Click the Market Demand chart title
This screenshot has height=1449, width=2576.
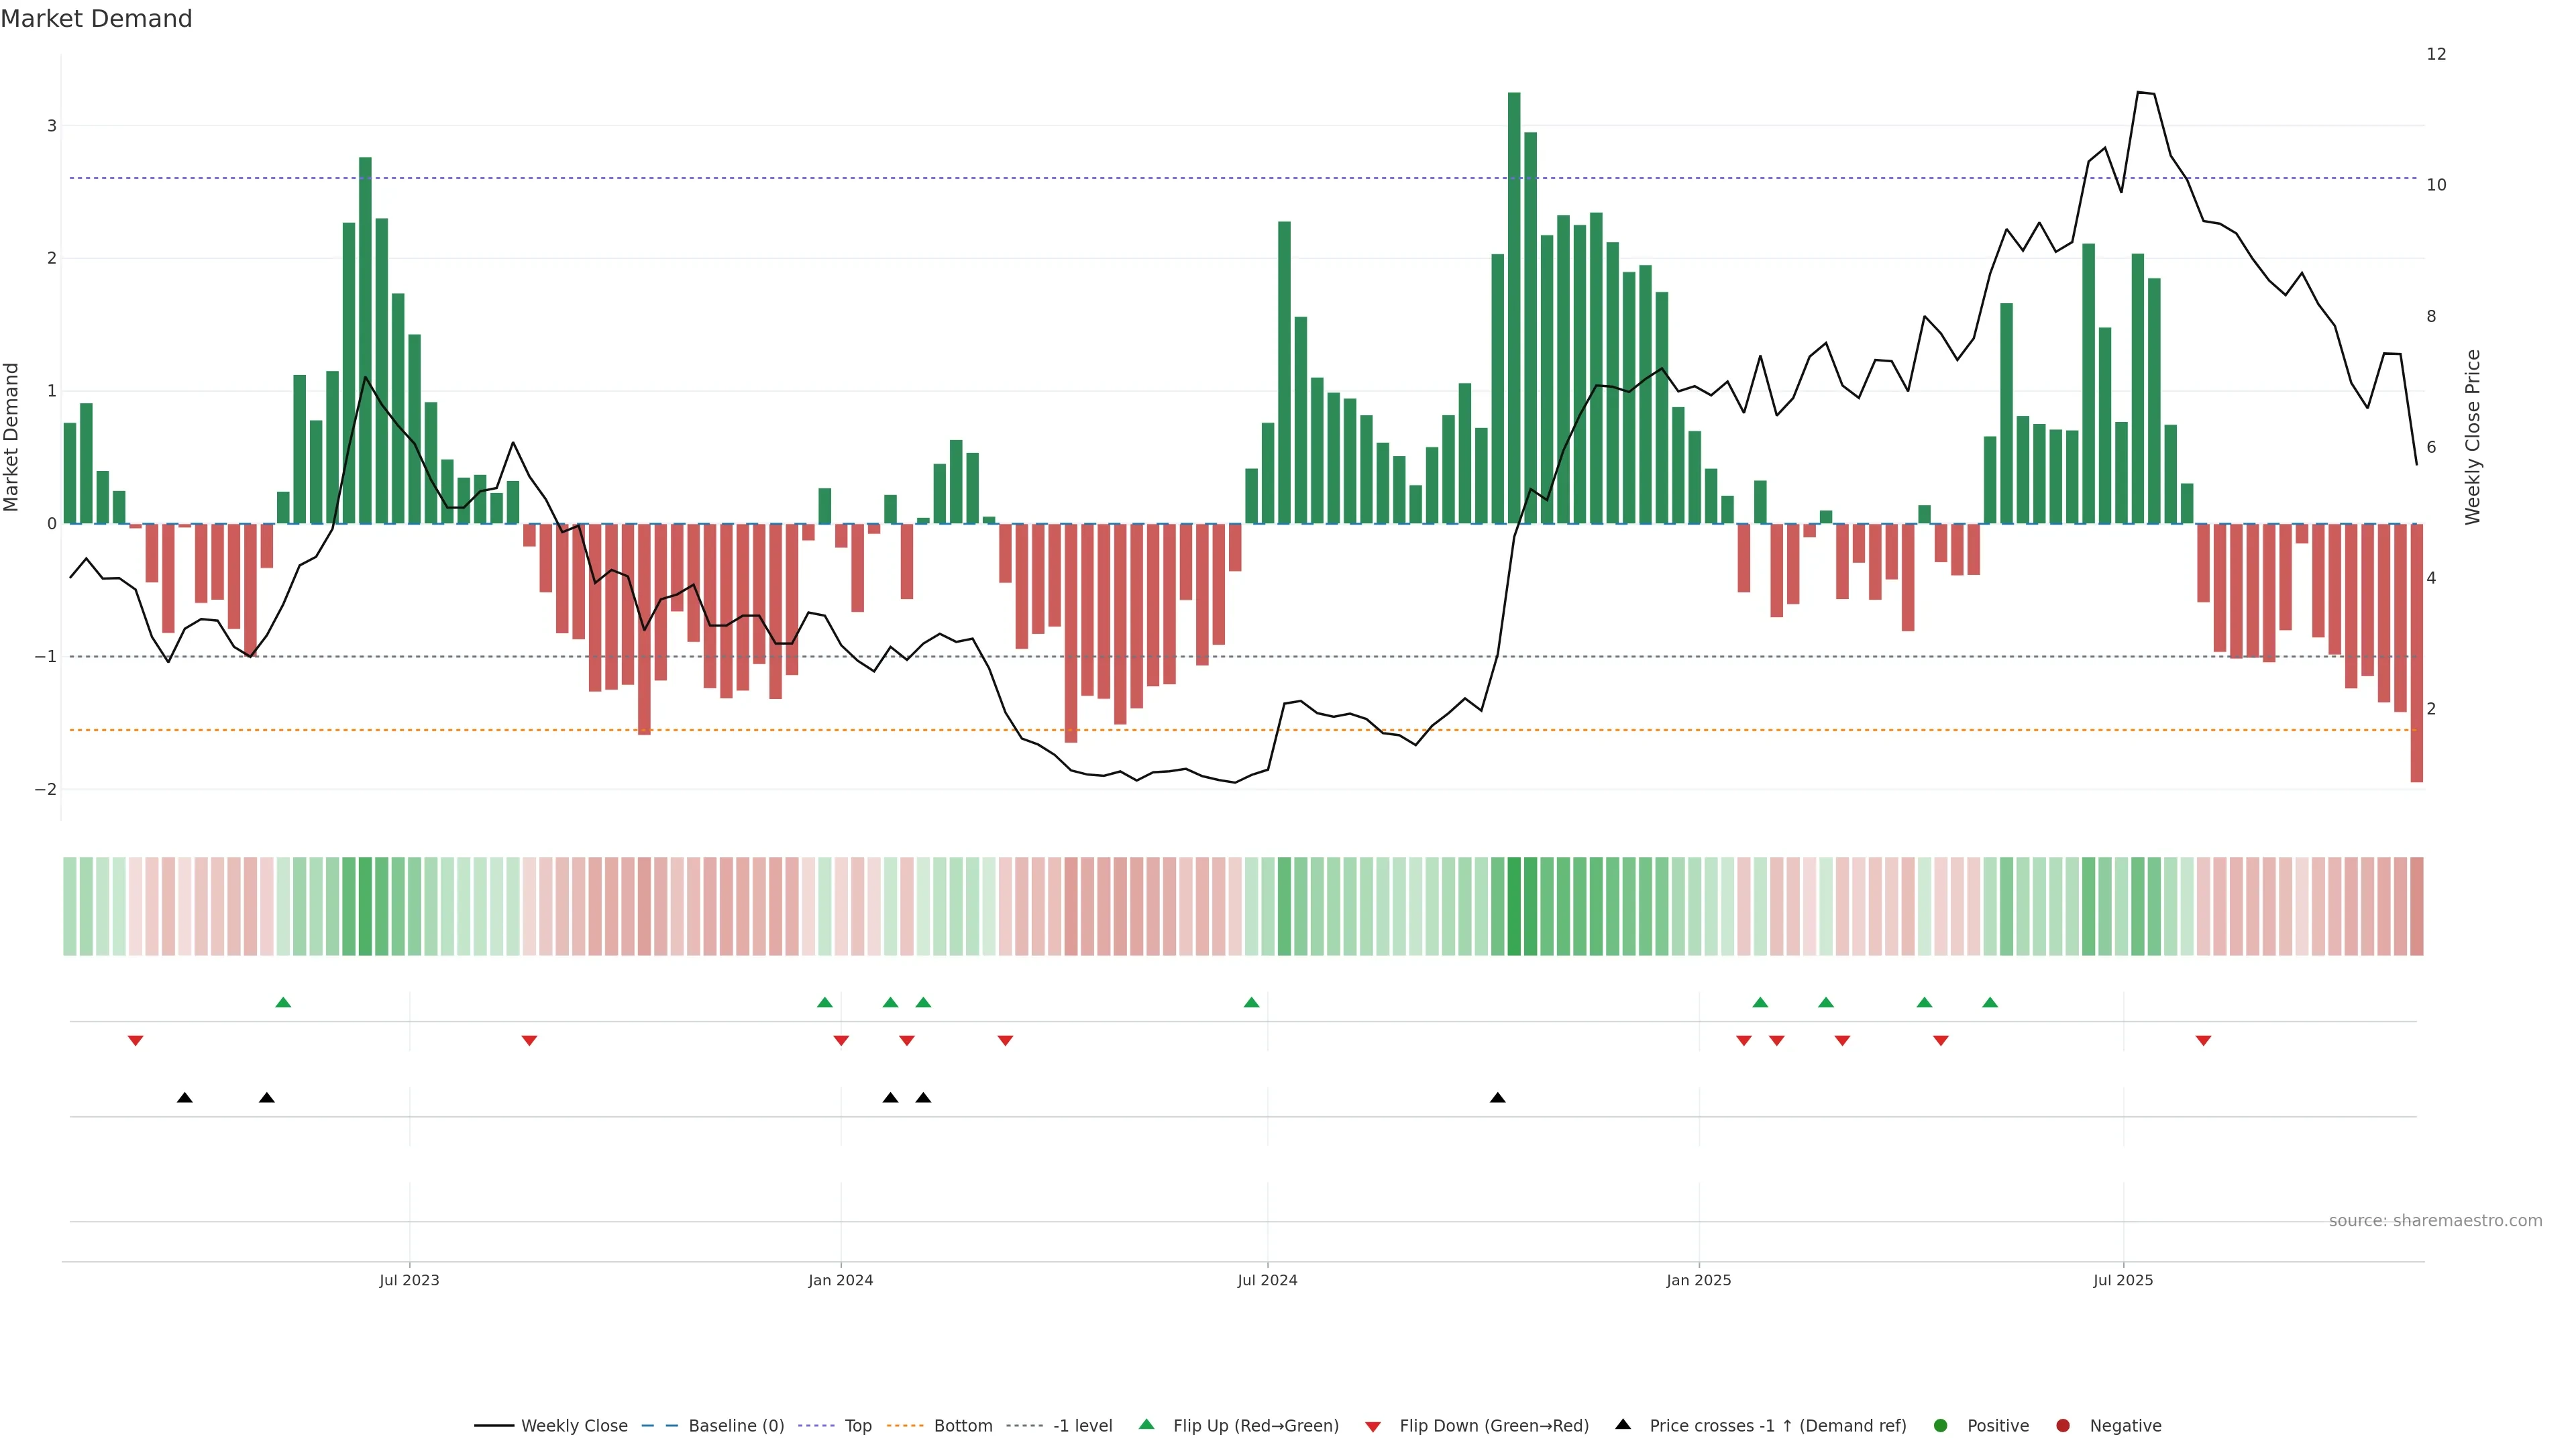[96, 19]
